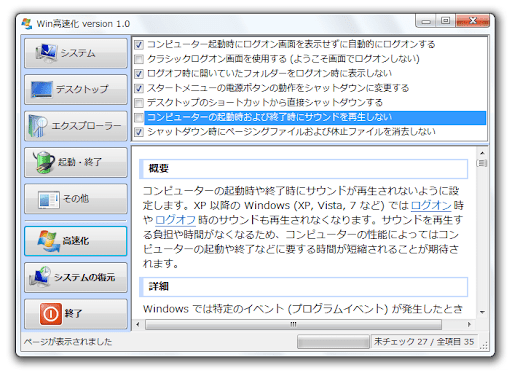Select the 起動・終了 power plug icon
The height and width of the screenshot is (373, 512).
click(44, 162)
